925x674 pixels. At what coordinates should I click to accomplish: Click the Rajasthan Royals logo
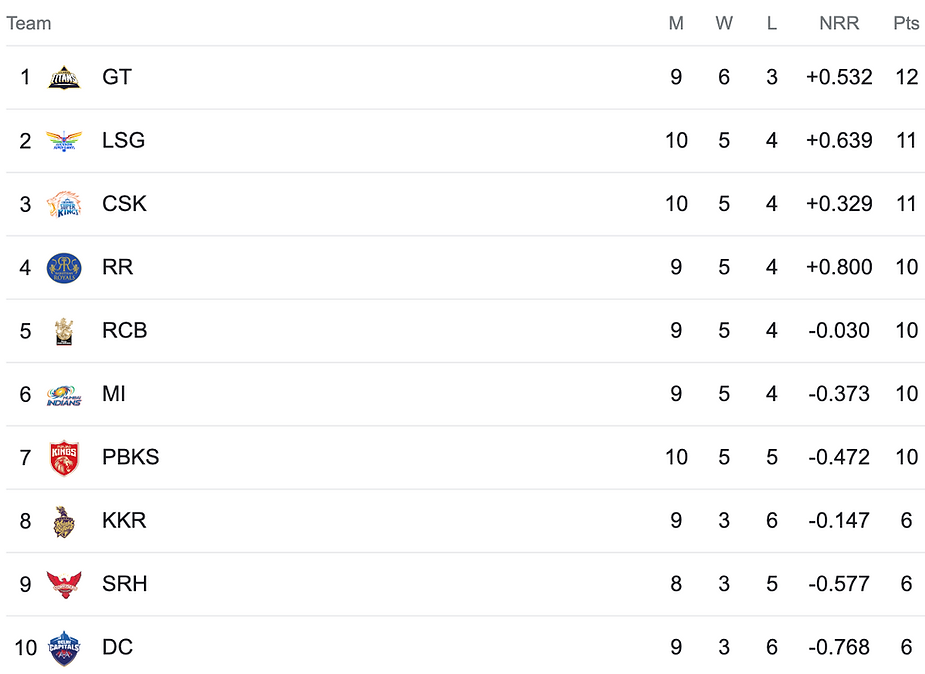click(x=64, y=267)
